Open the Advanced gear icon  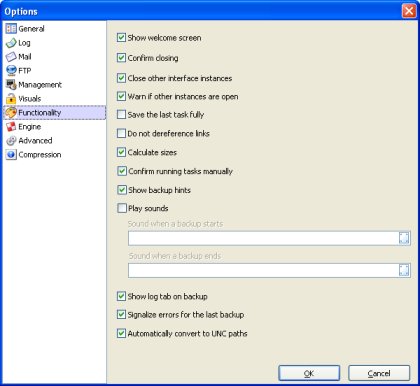11,141
